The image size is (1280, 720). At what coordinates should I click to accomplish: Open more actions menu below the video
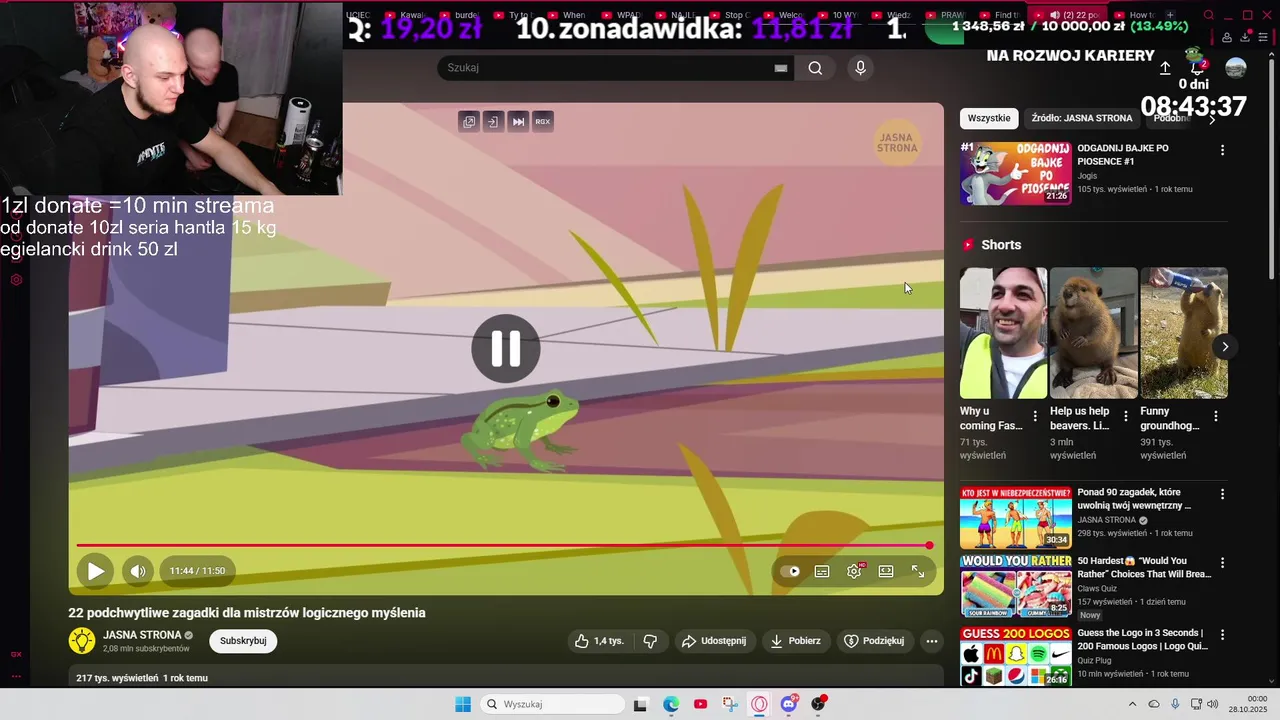coord(932,641)
